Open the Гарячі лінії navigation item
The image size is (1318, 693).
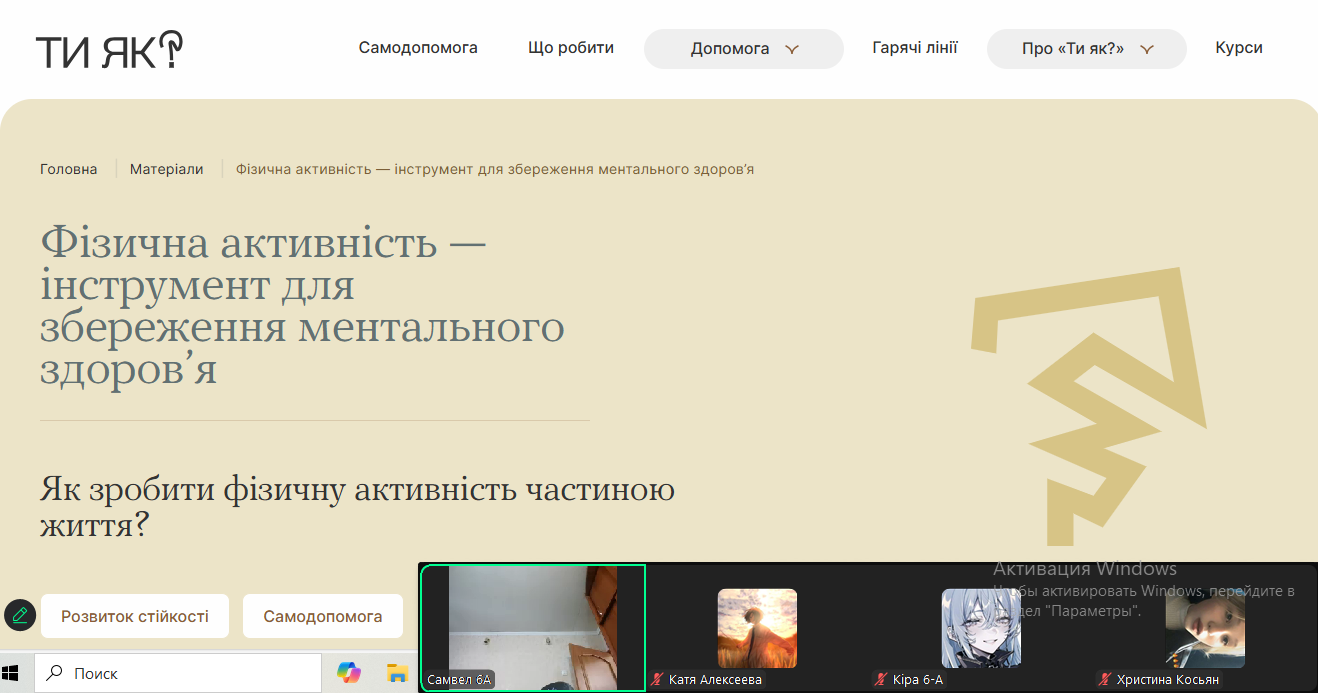pyautogui.click(x=915, y=47)
